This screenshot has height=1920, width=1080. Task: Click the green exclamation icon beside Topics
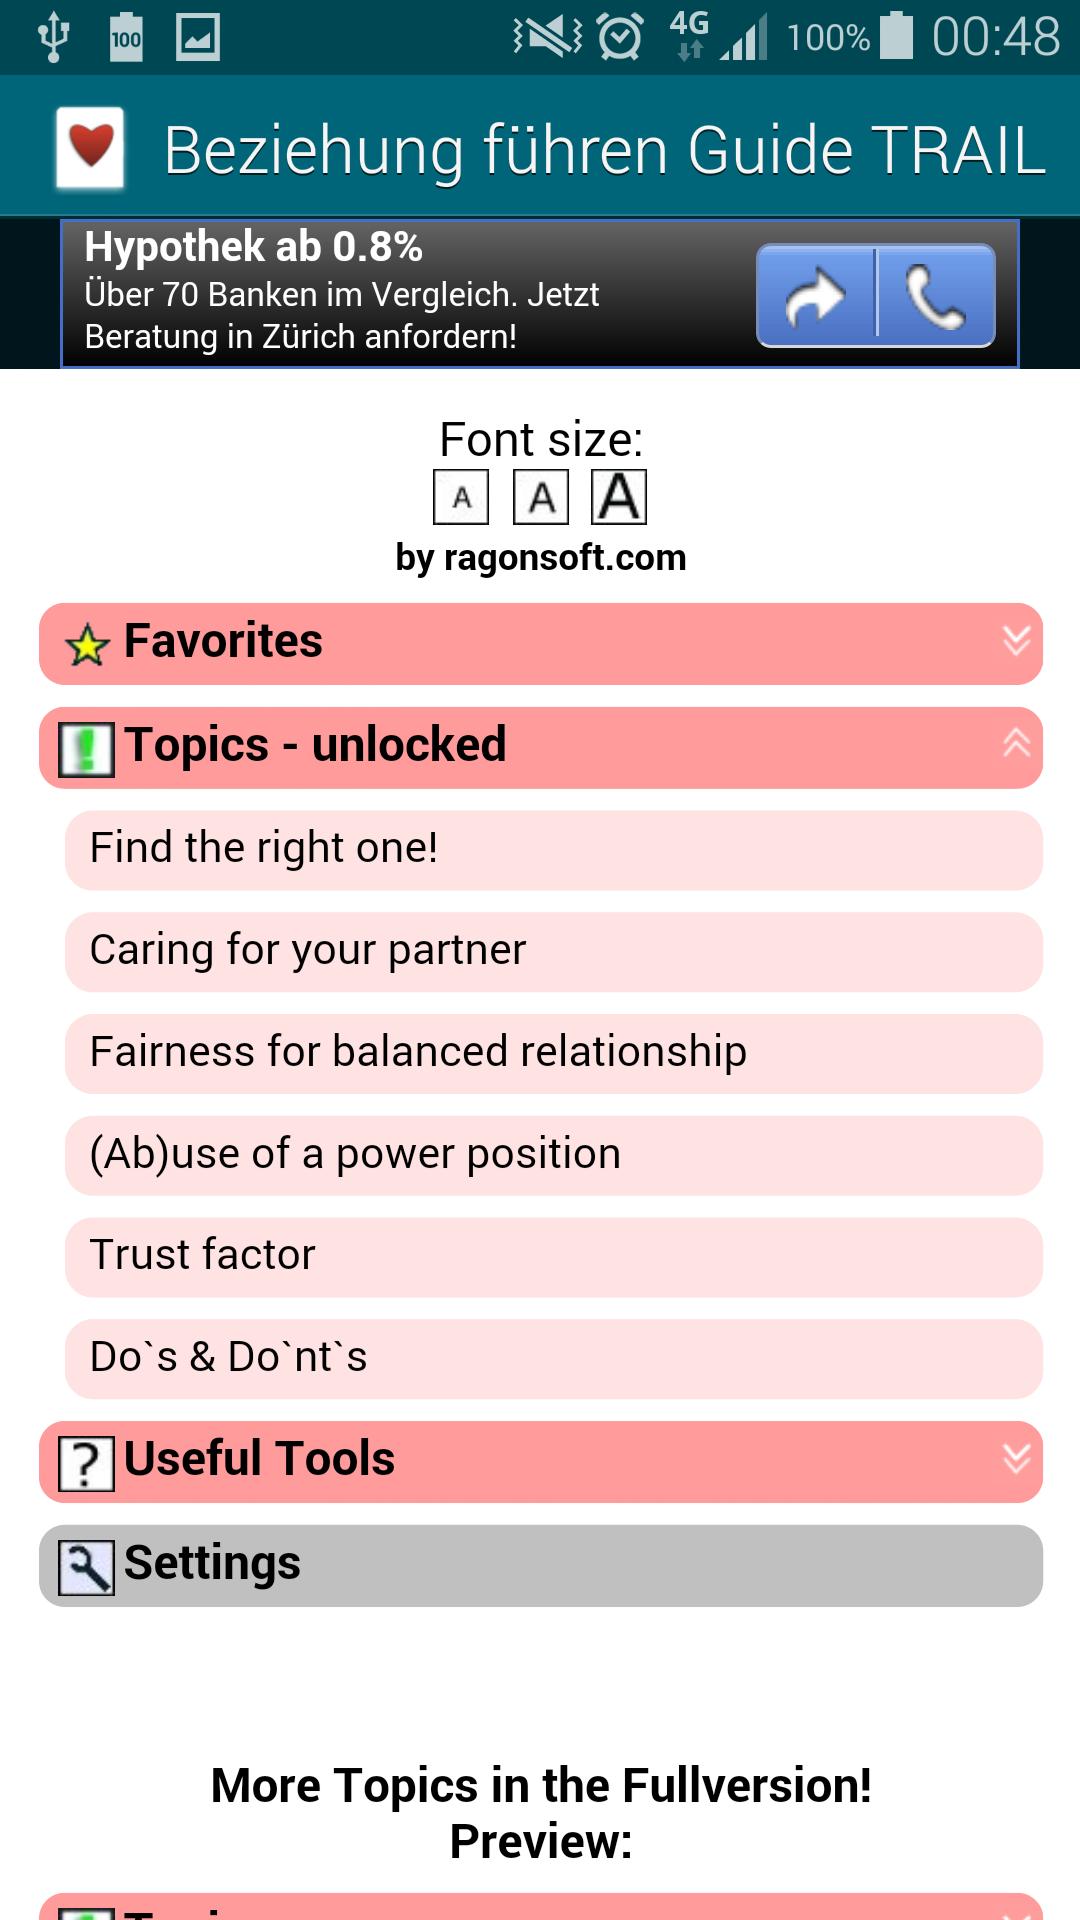click(87, 744)
